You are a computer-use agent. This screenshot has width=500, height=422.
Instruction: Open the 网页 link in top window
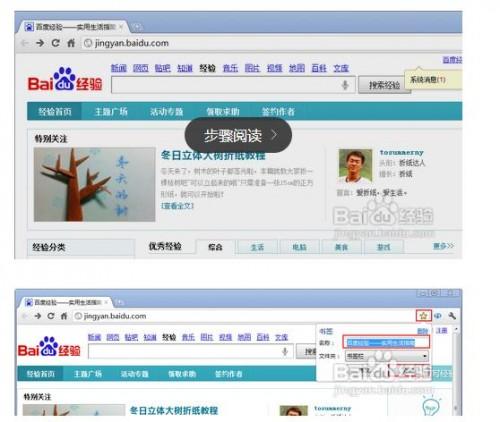(x=141, y=68)
